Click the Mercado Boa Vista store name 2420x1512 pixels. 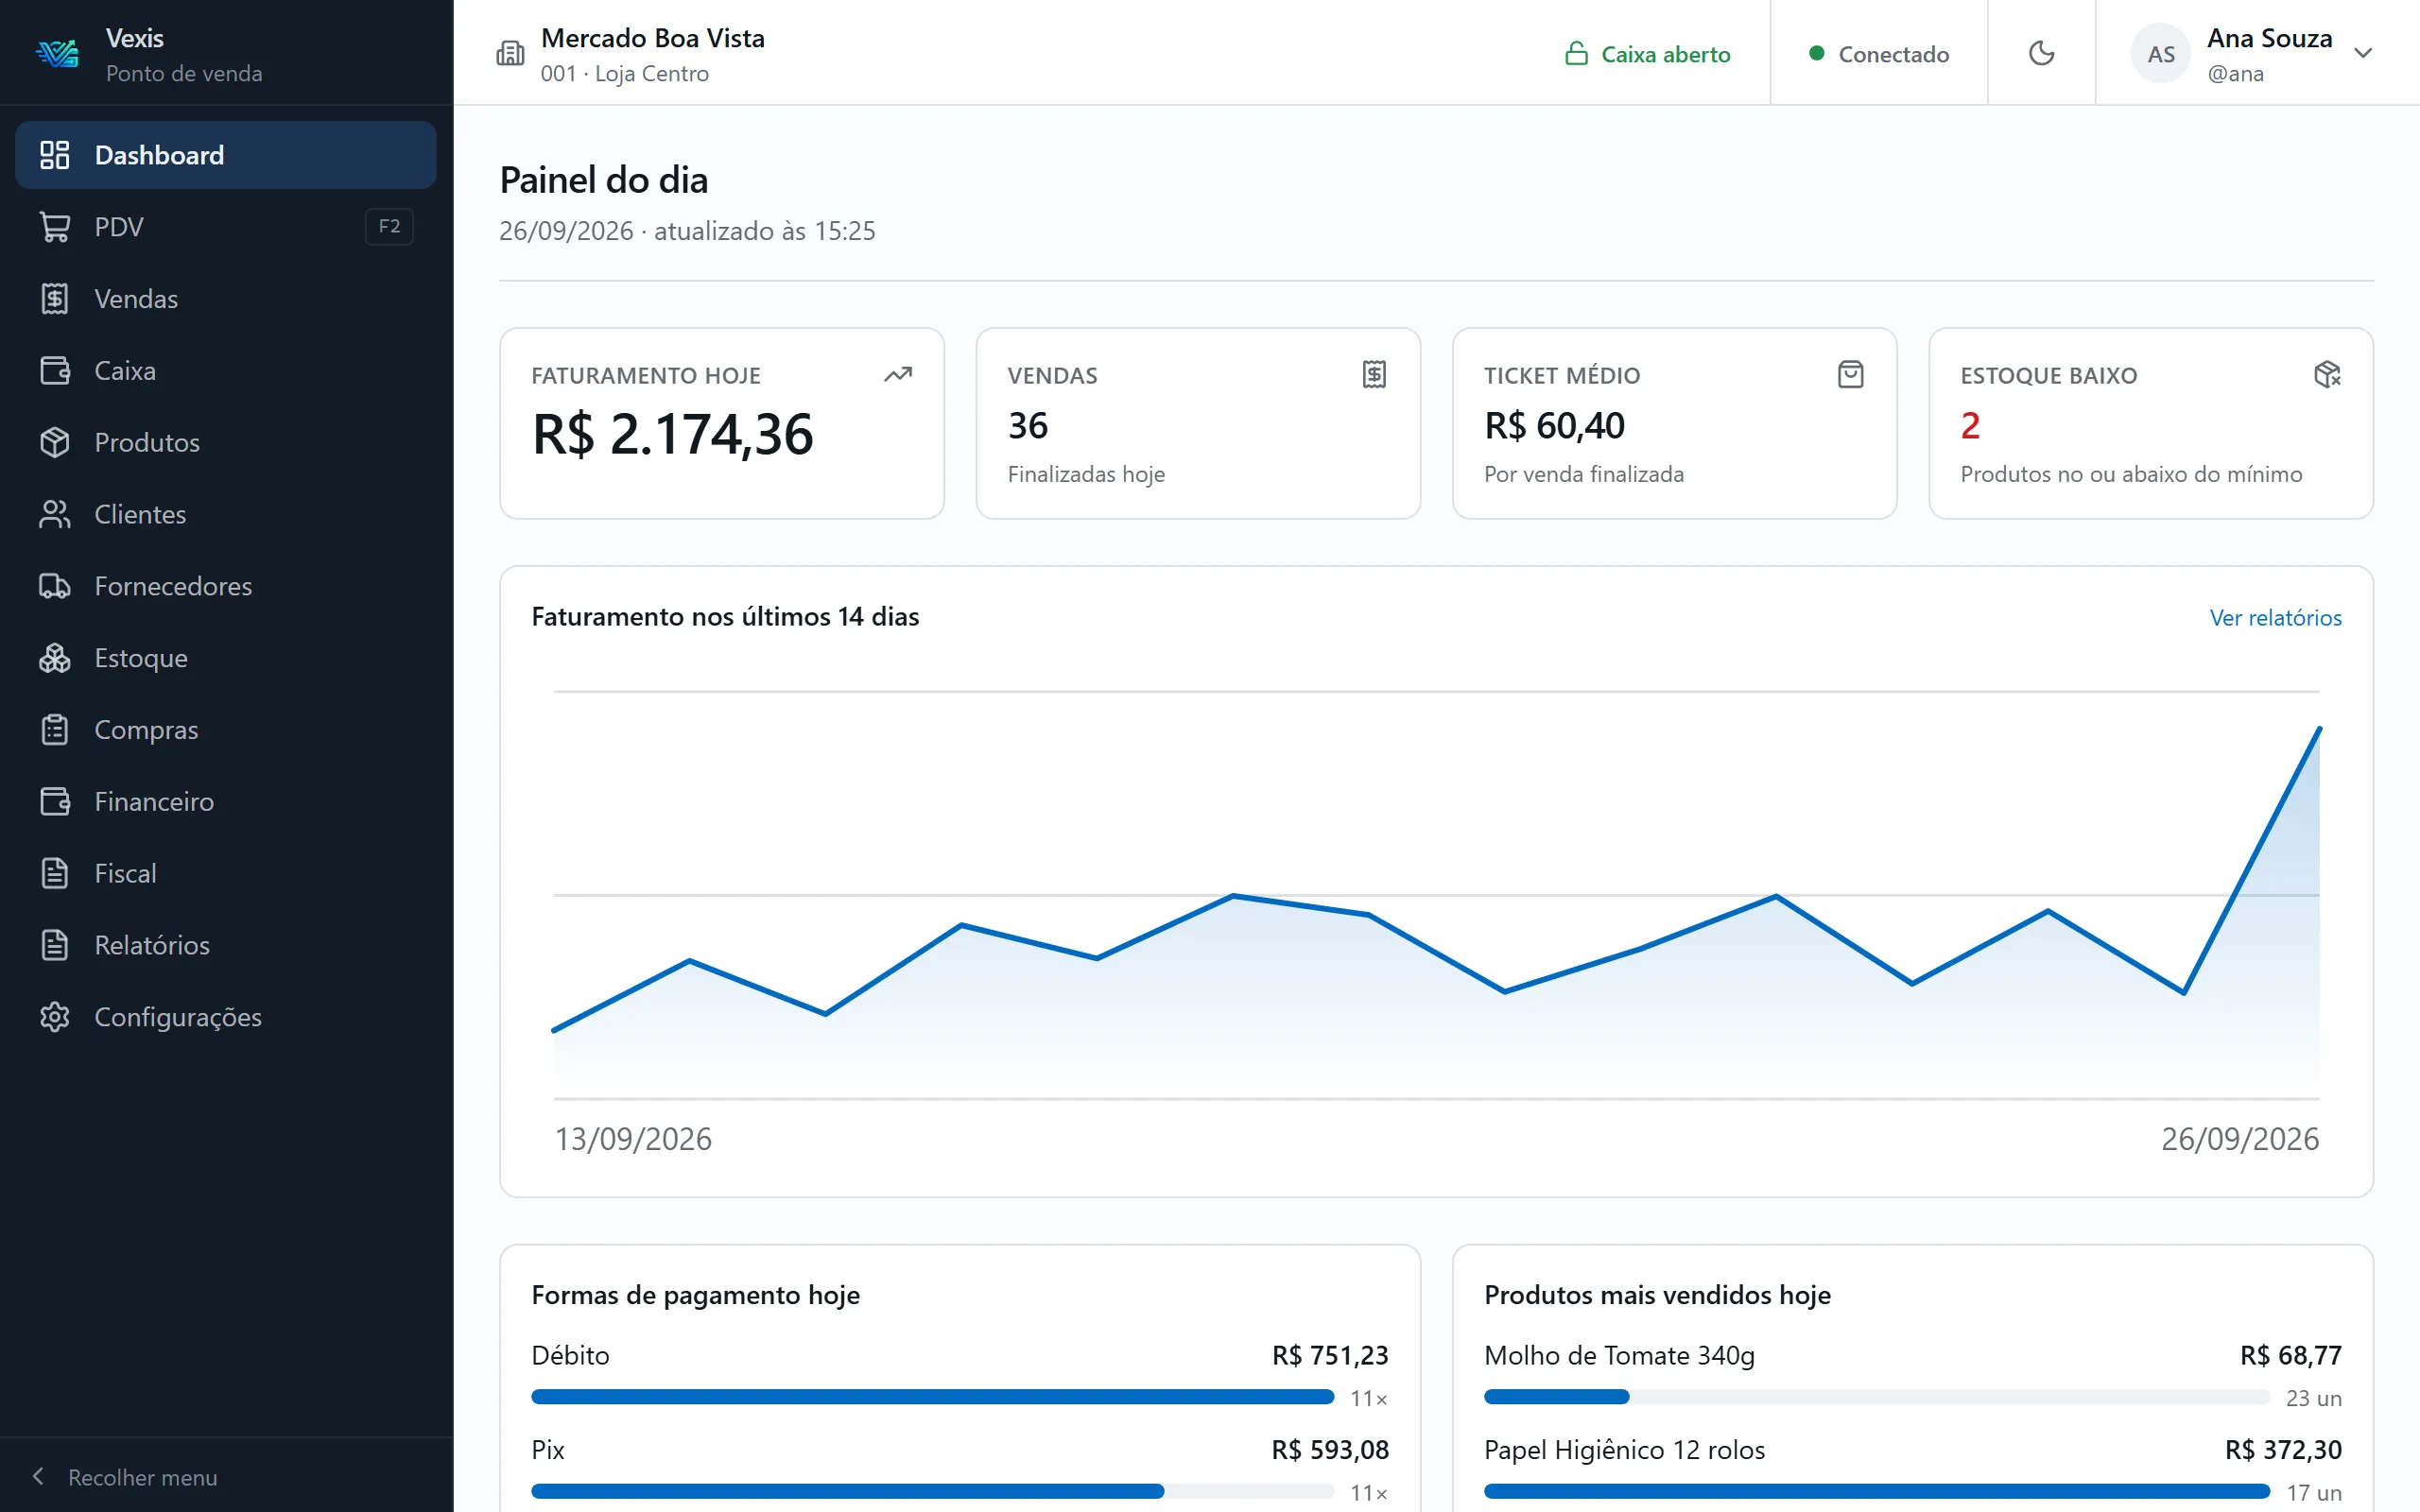tap(653, 38)
